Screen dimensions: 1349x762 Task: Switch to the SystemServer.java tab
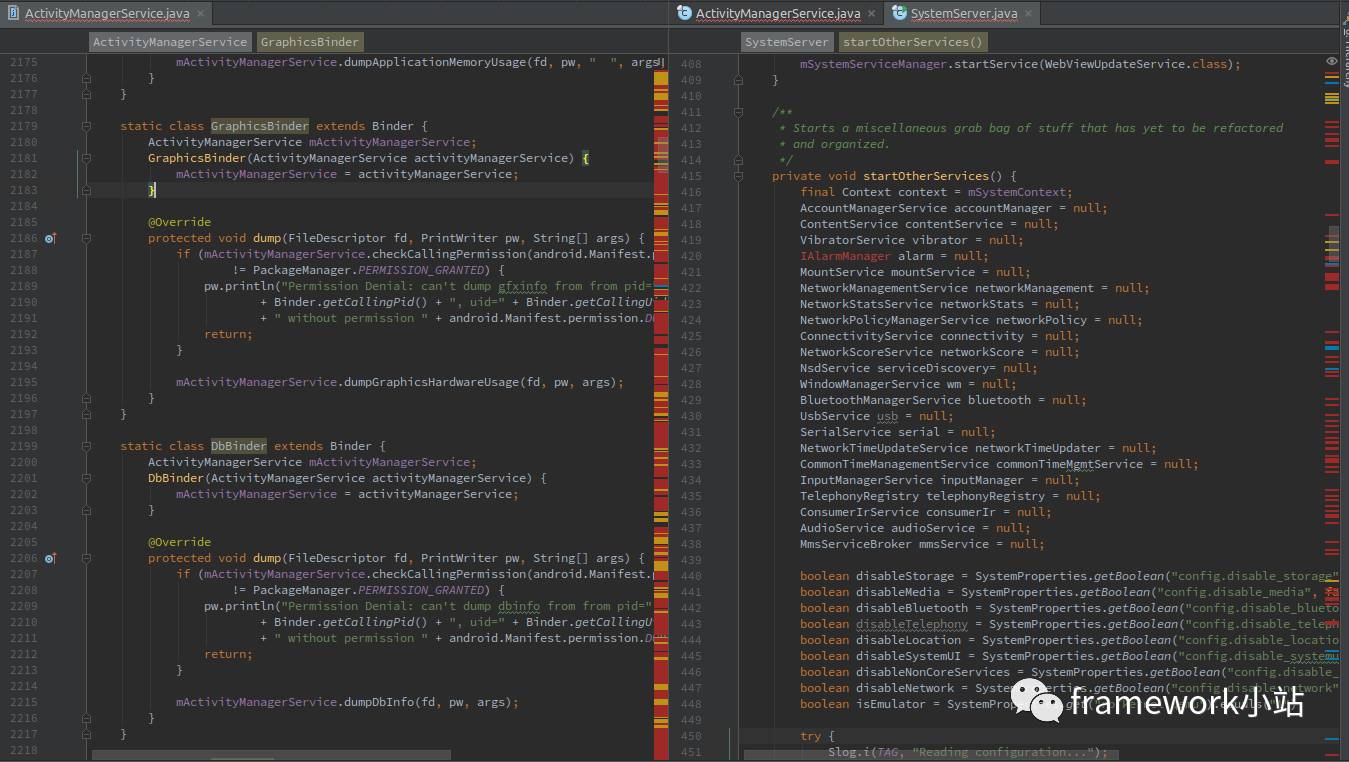(964, 13)
